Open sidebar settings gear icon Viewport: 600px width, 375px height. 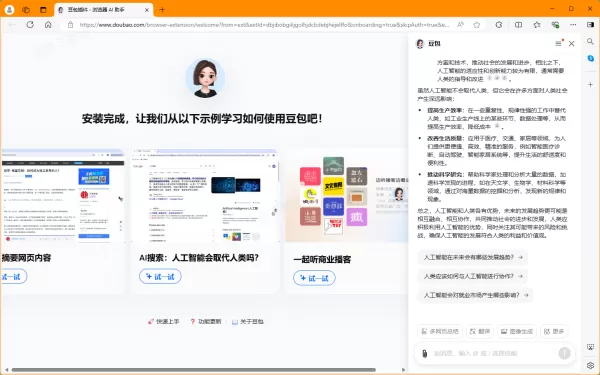(x=590, y=365)
